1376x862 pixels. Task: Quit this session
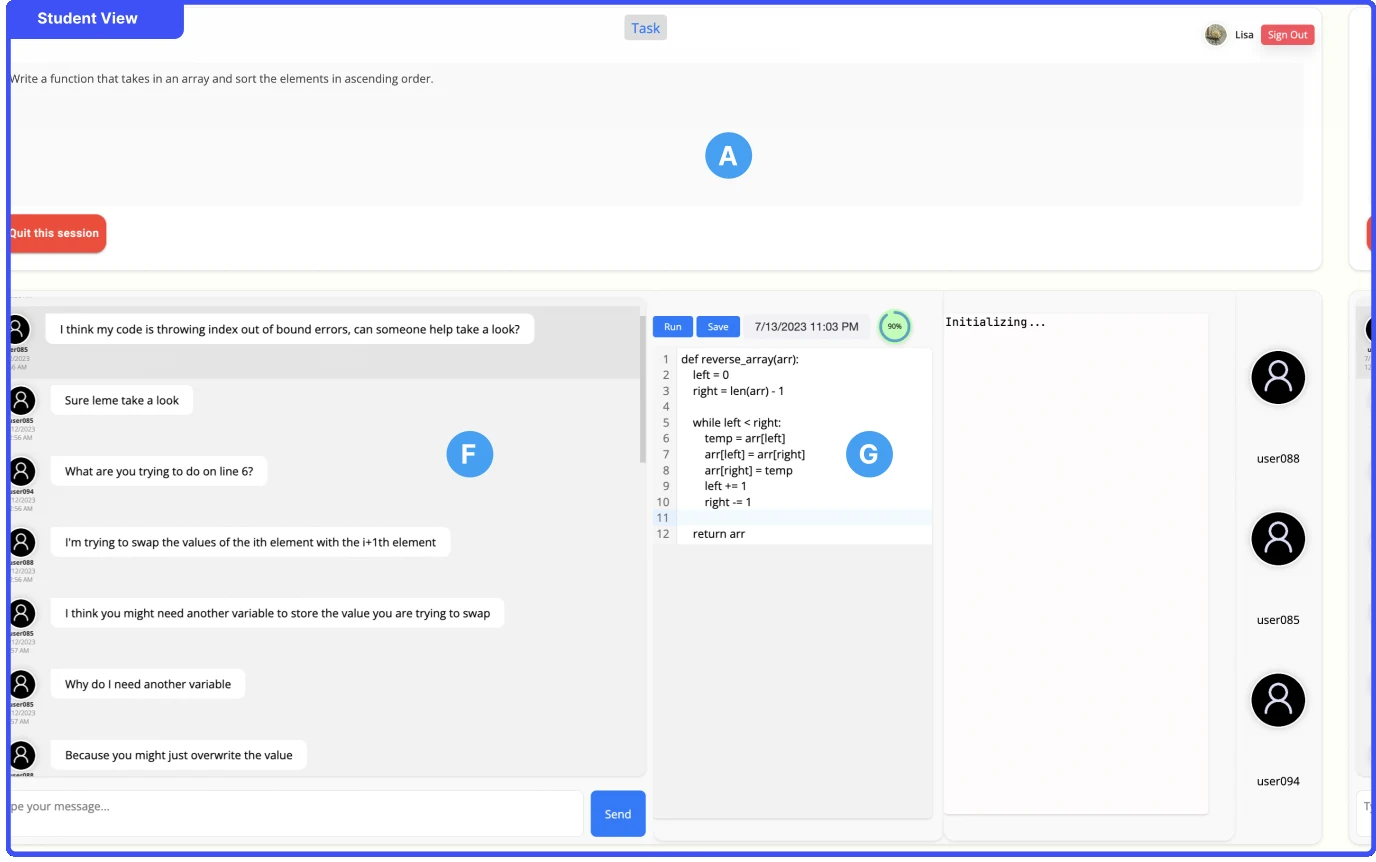[x=56, y=233]
